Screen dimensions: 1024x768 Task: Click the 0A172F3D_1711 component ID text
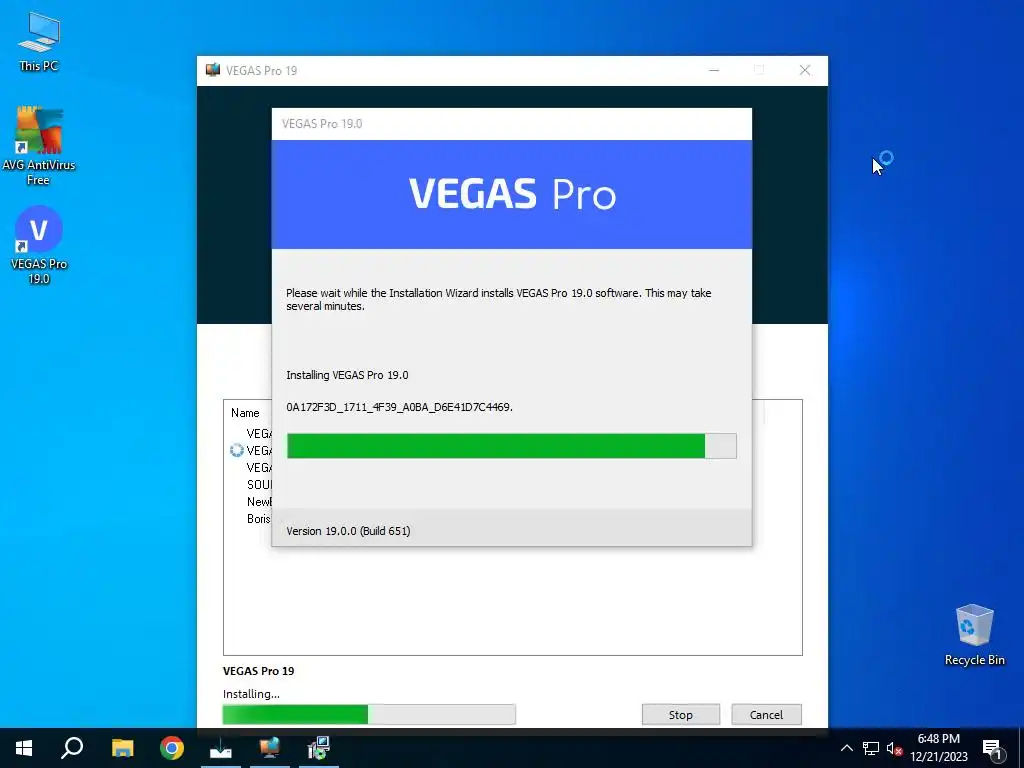(400, 407)
